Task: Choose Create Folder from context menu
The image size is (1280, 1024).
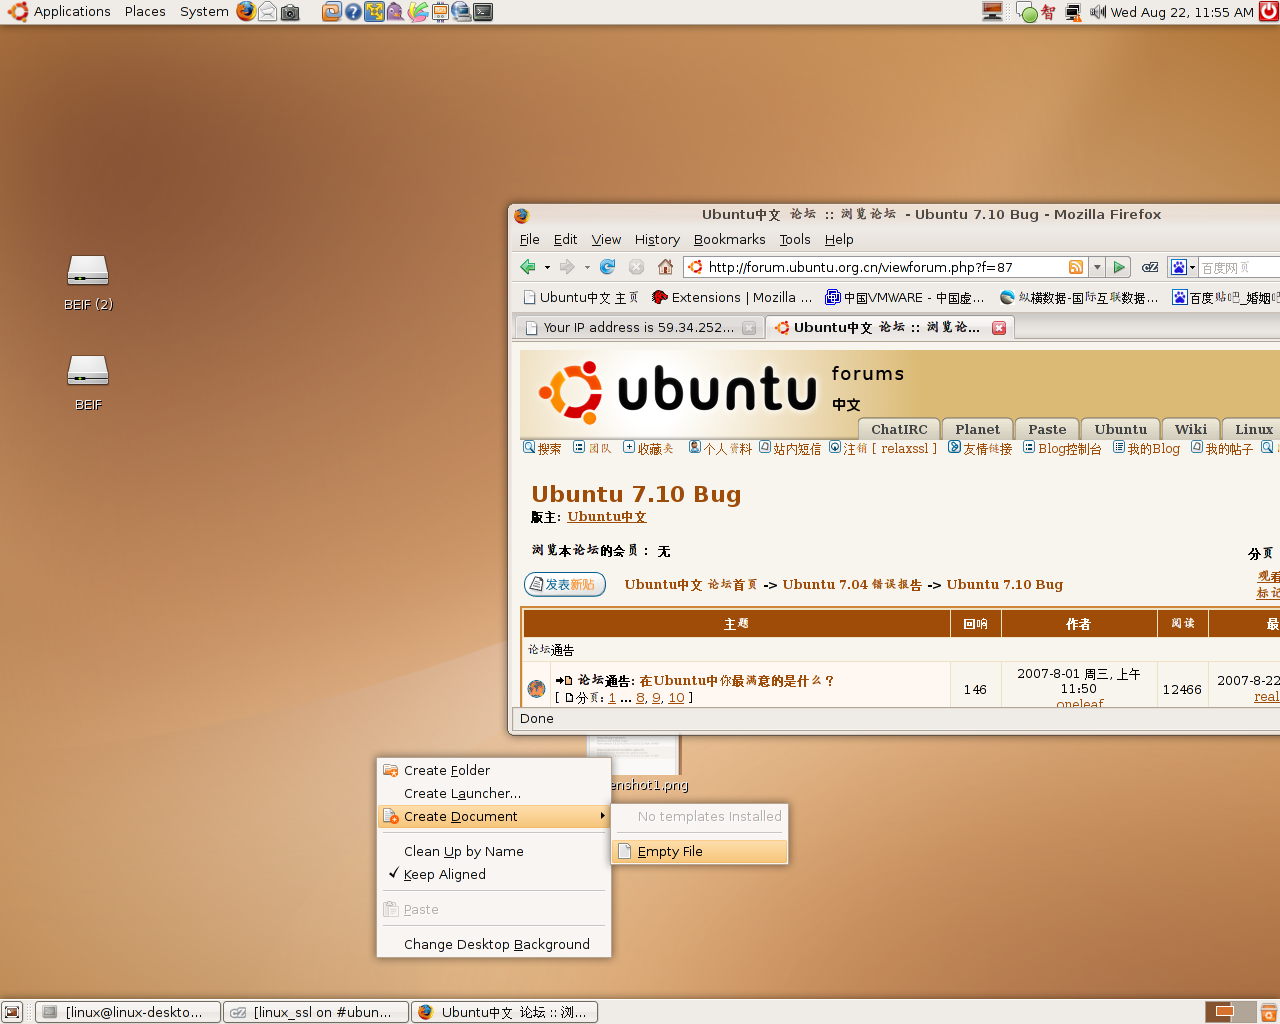Action: 494,770
